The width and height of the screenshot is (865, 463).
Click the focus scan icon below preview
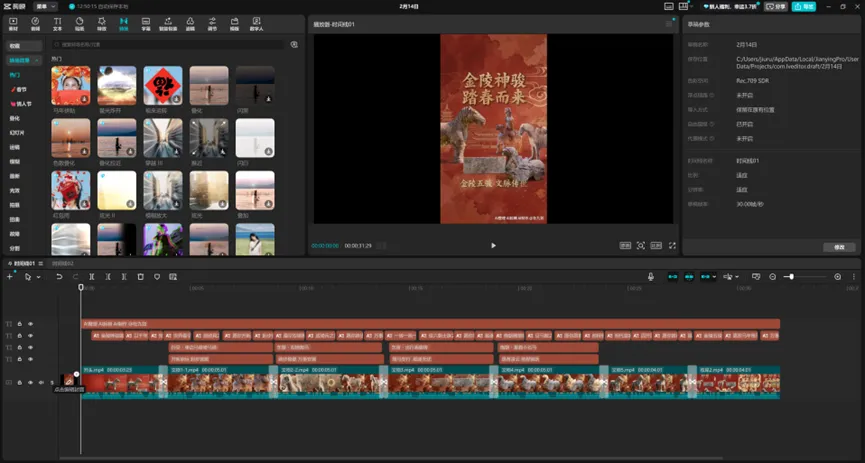tap(640, 246)
